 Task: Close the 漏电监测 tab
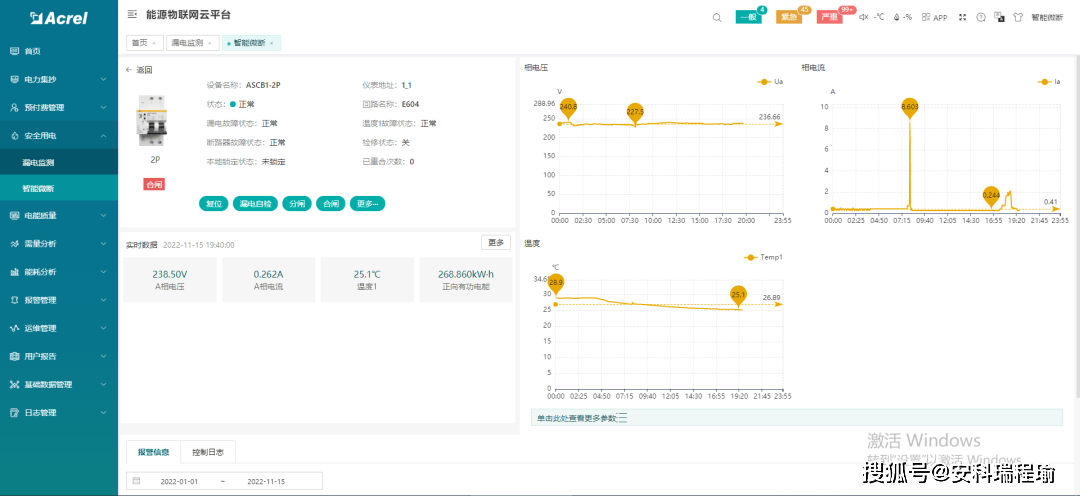[x=209, y=43]
